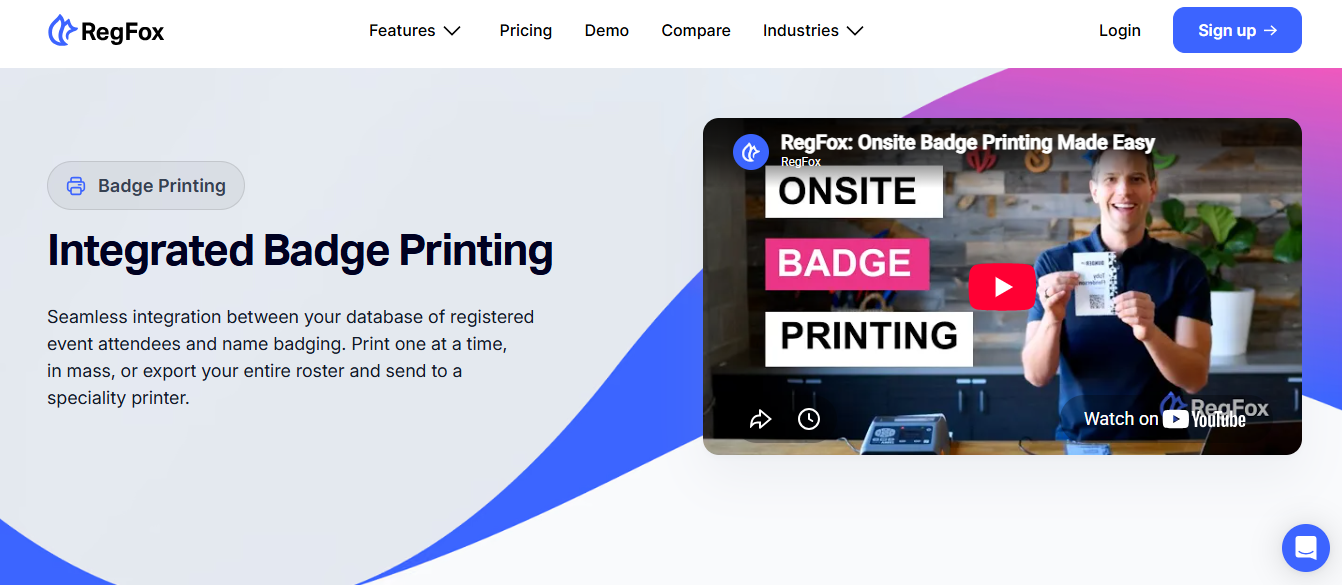Click the video's share arrow icon
Image resolution: width=1342 pixels, height=585 pixels.
click(x=760, y=419)
